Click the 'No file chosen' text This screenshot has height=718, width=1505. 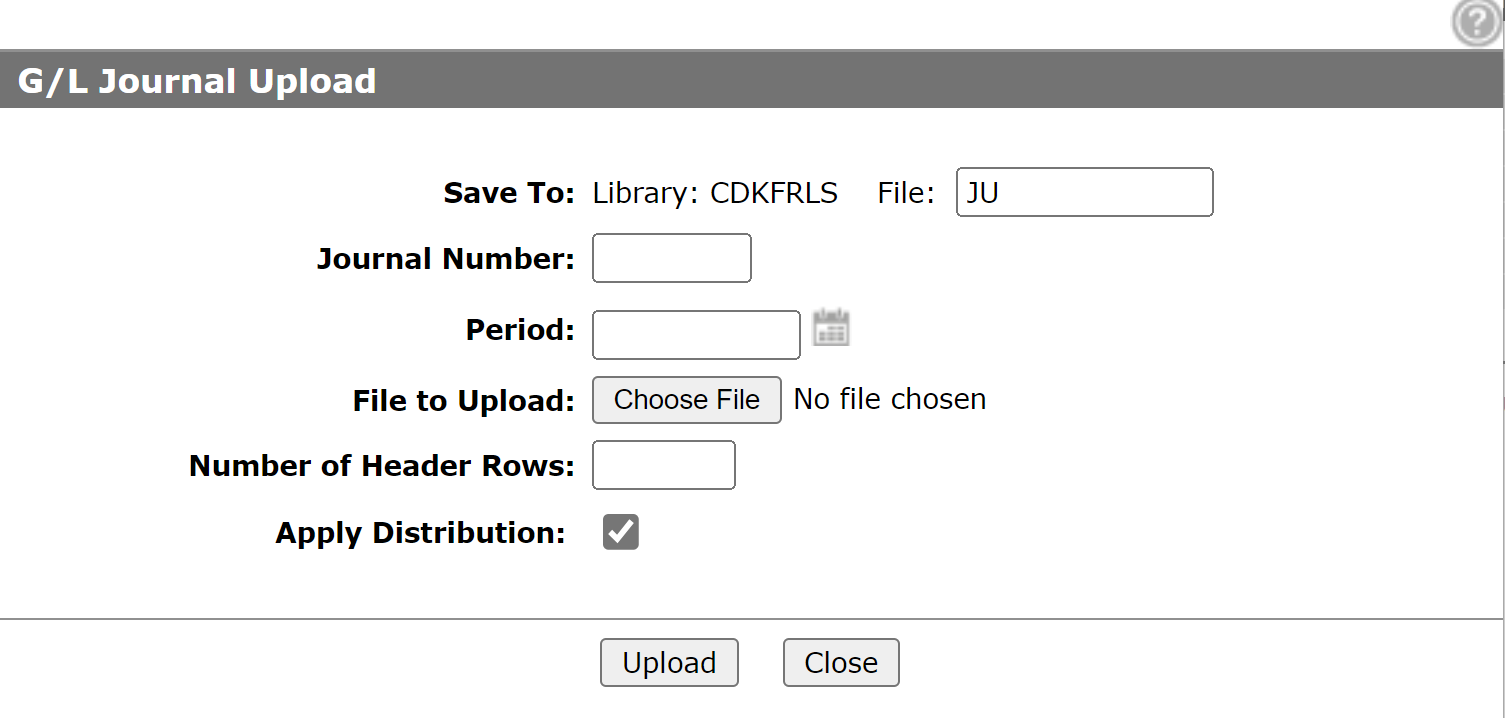click(890, 399)
